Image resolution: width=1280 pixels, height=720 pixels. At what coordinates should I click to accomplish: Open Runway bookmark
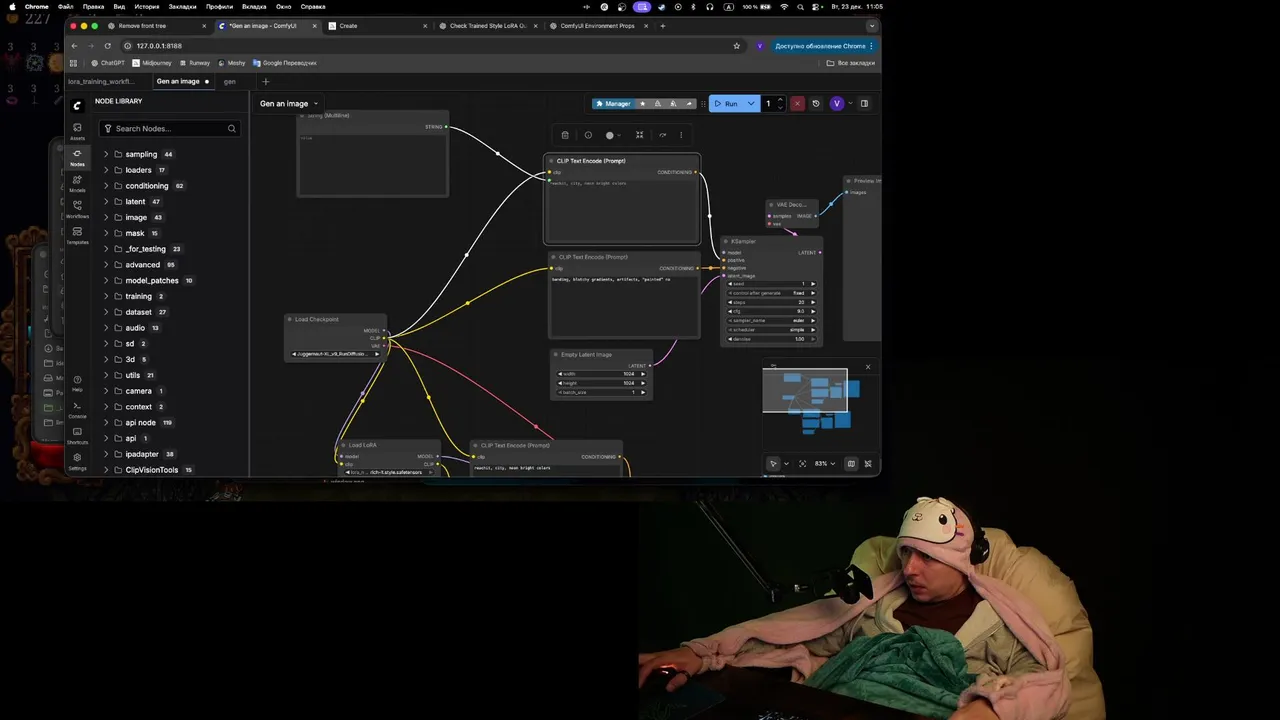coord(194,63)
